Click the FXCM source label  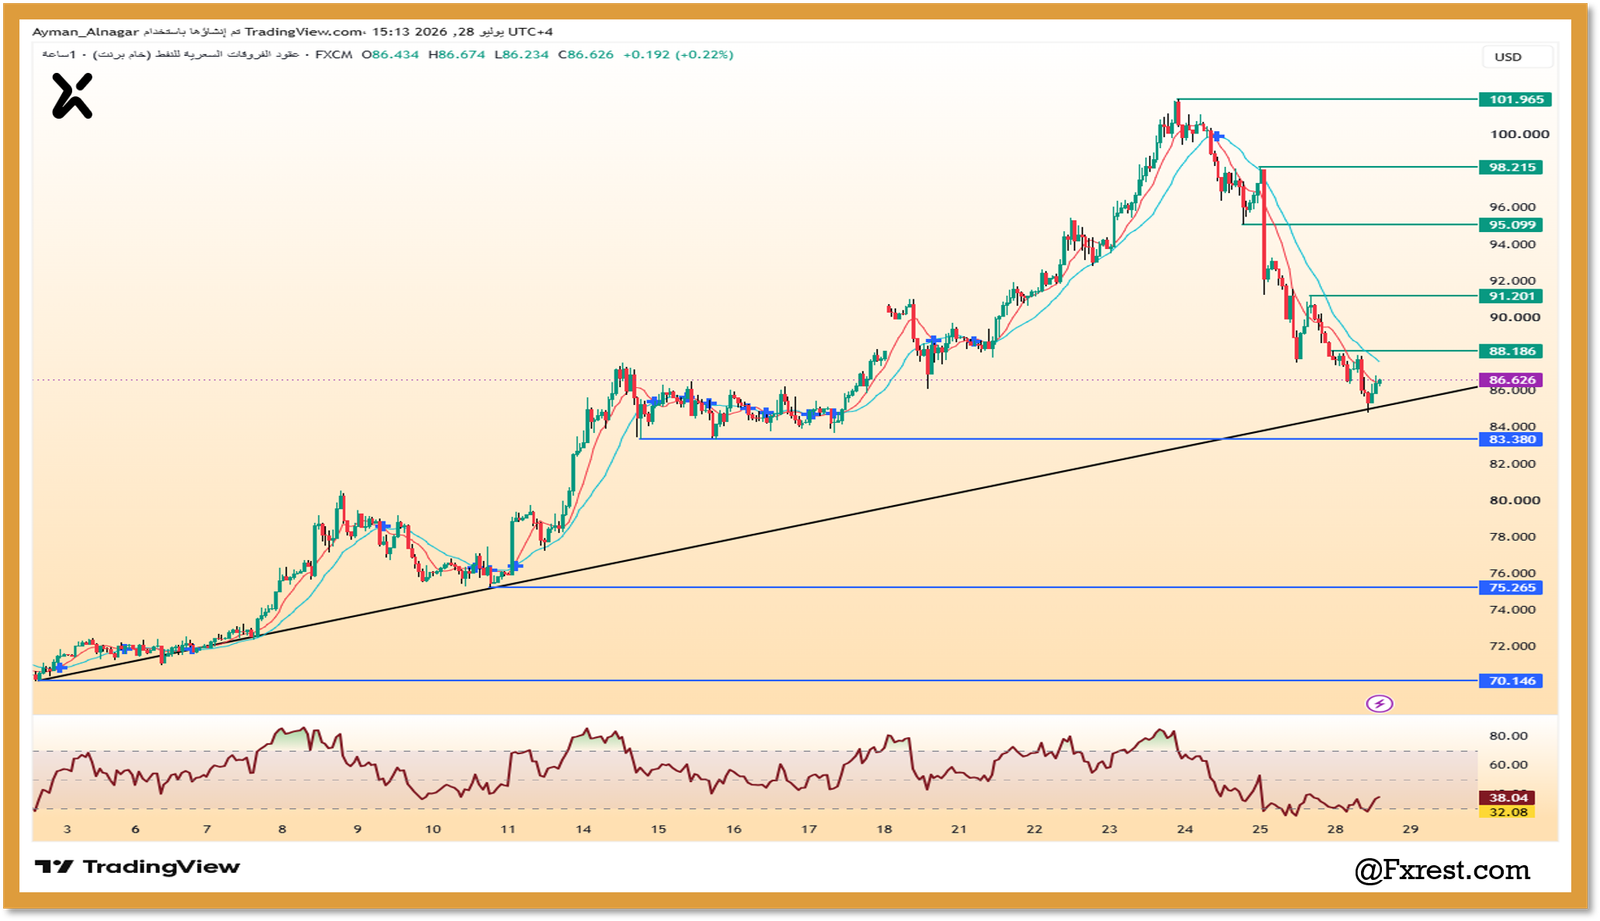click(334, 55)
